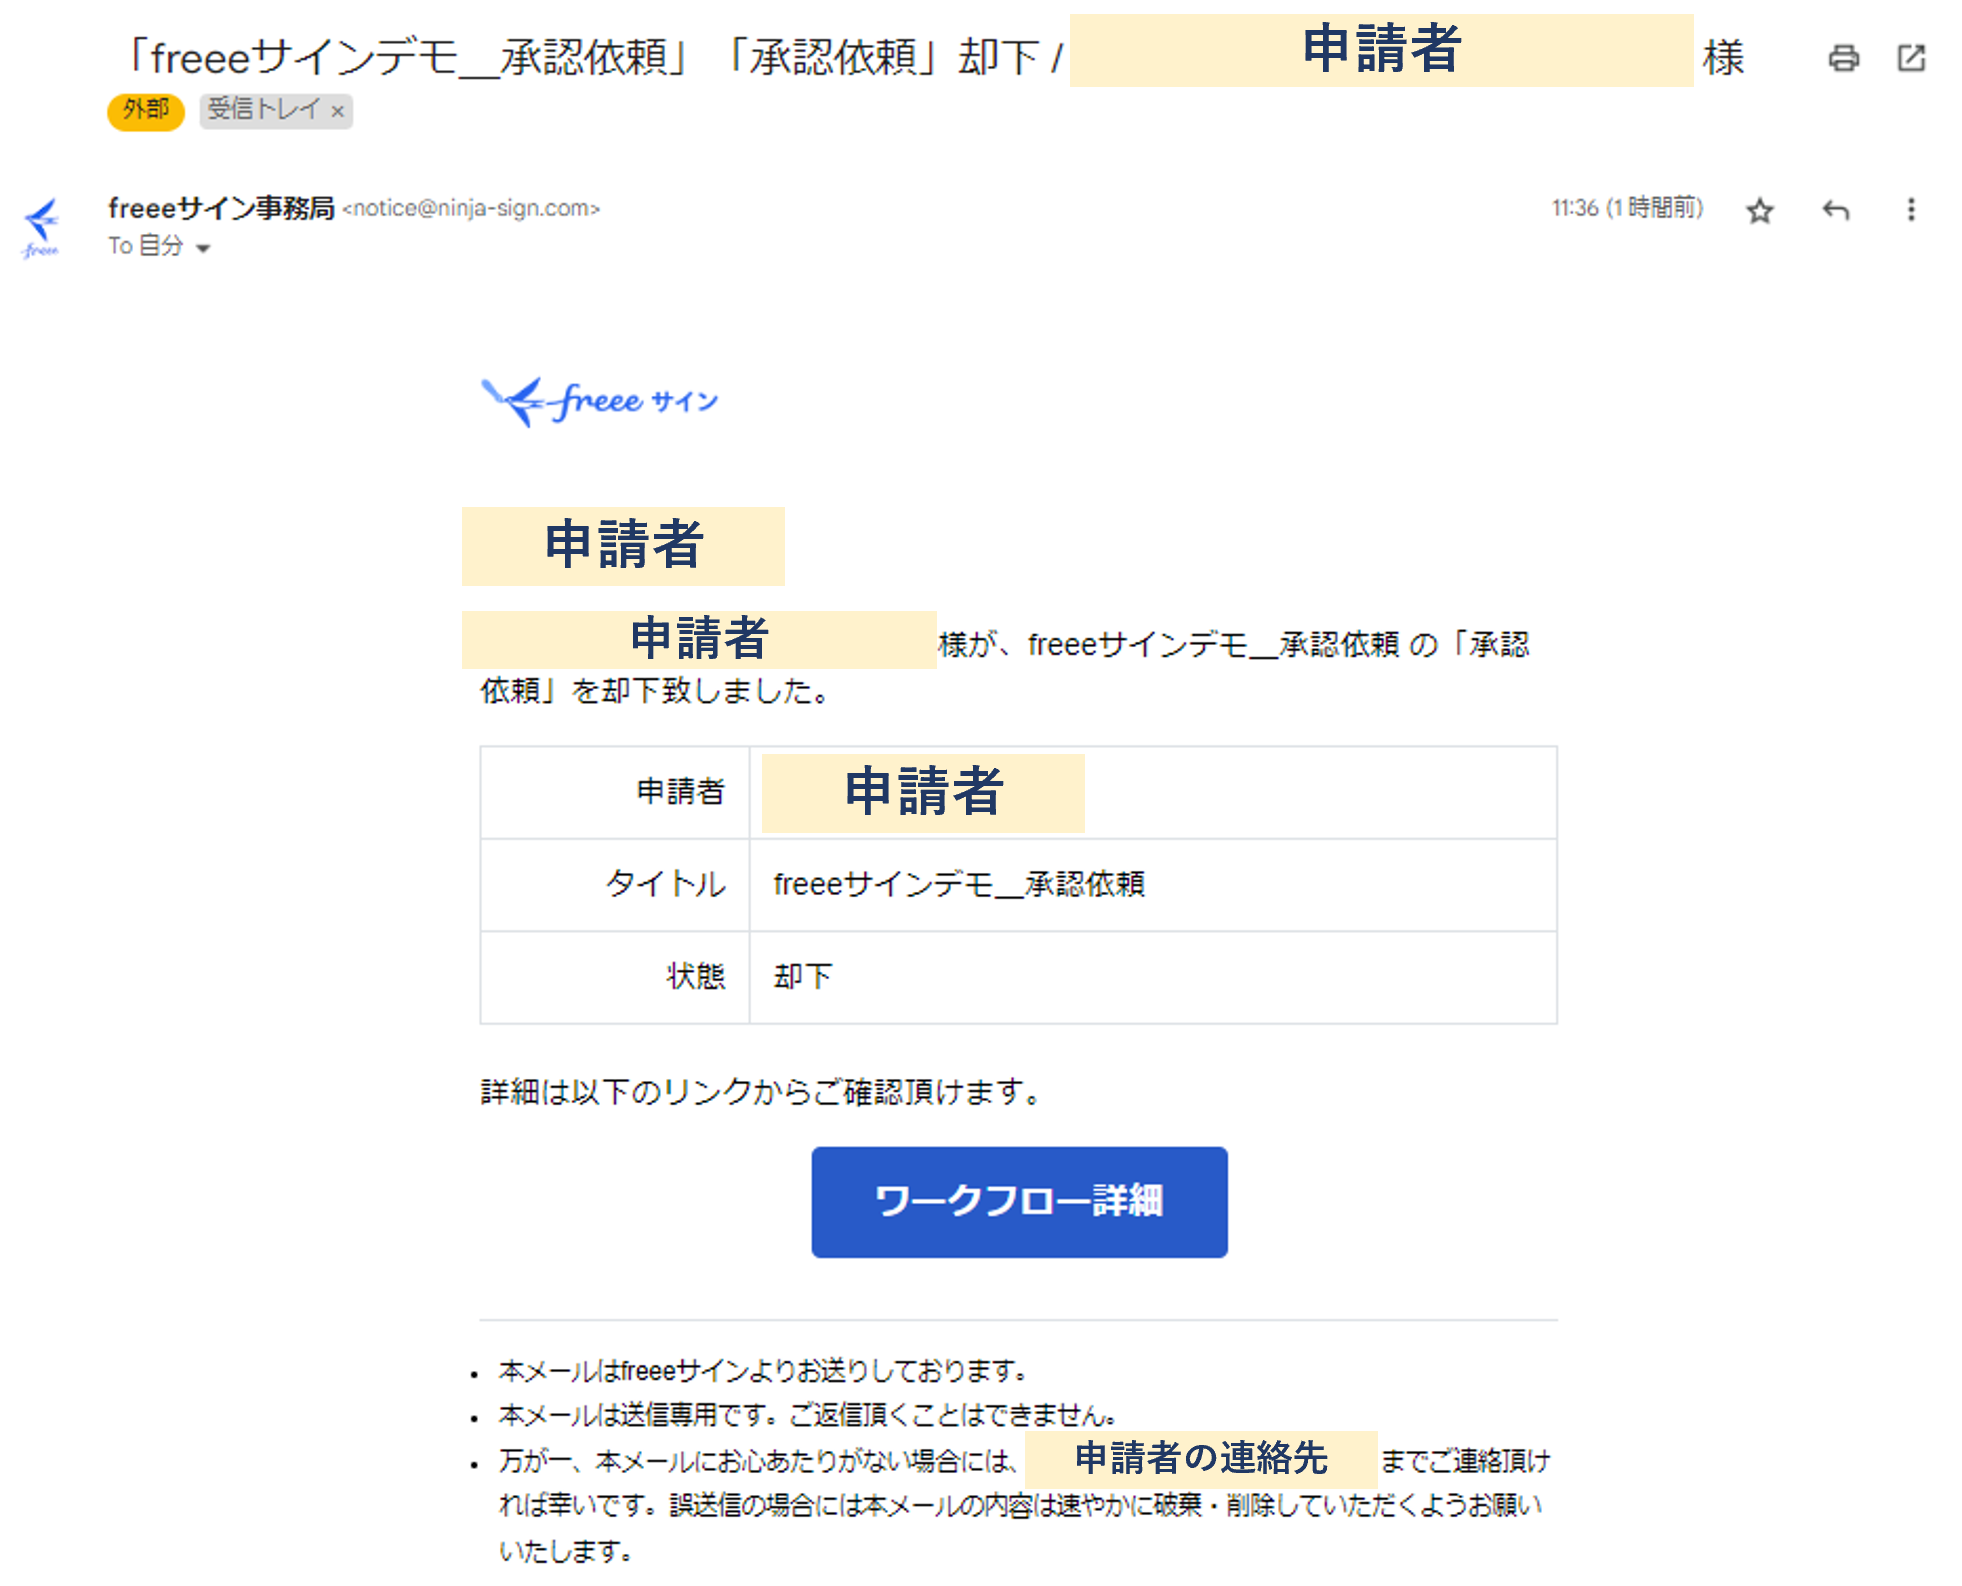Select the 状態 value 却下
Screen dimensions: 1962x1586
[802, 976]
